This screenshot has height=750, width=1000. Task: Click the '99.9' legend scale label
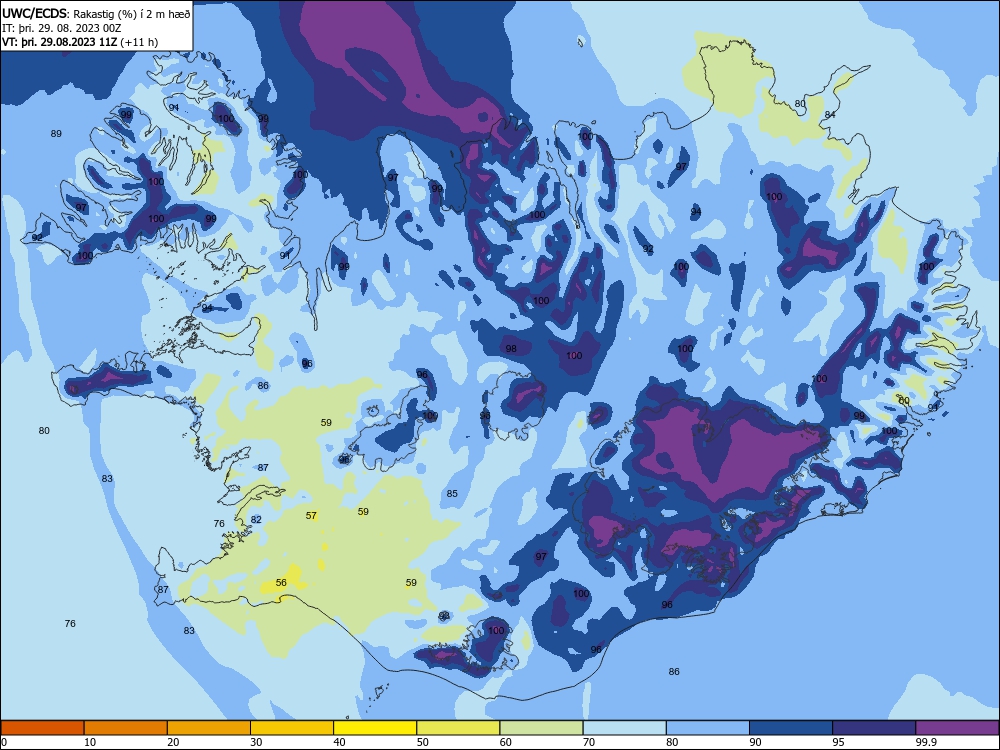tap(926, 742)
